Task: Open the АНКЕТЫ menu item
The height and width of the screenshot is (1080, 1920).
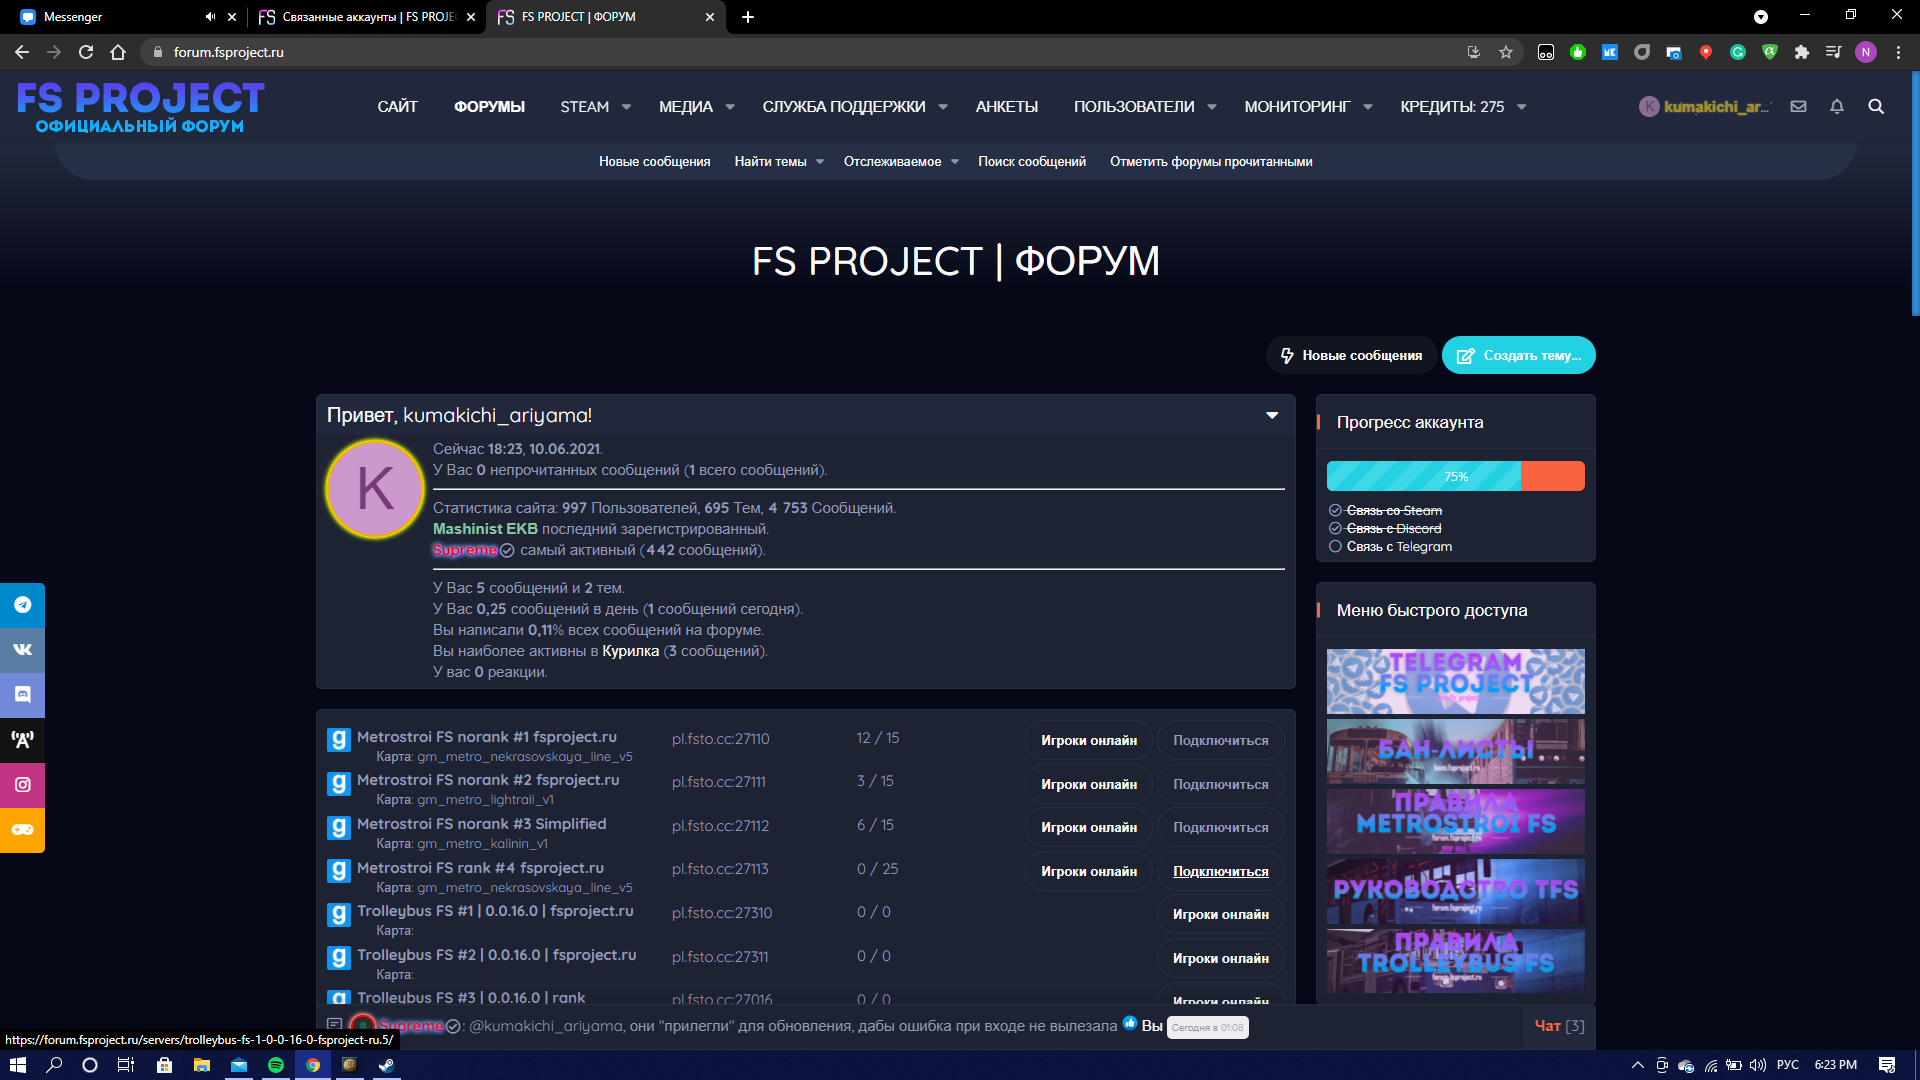Action: (x=1006, y=107)
